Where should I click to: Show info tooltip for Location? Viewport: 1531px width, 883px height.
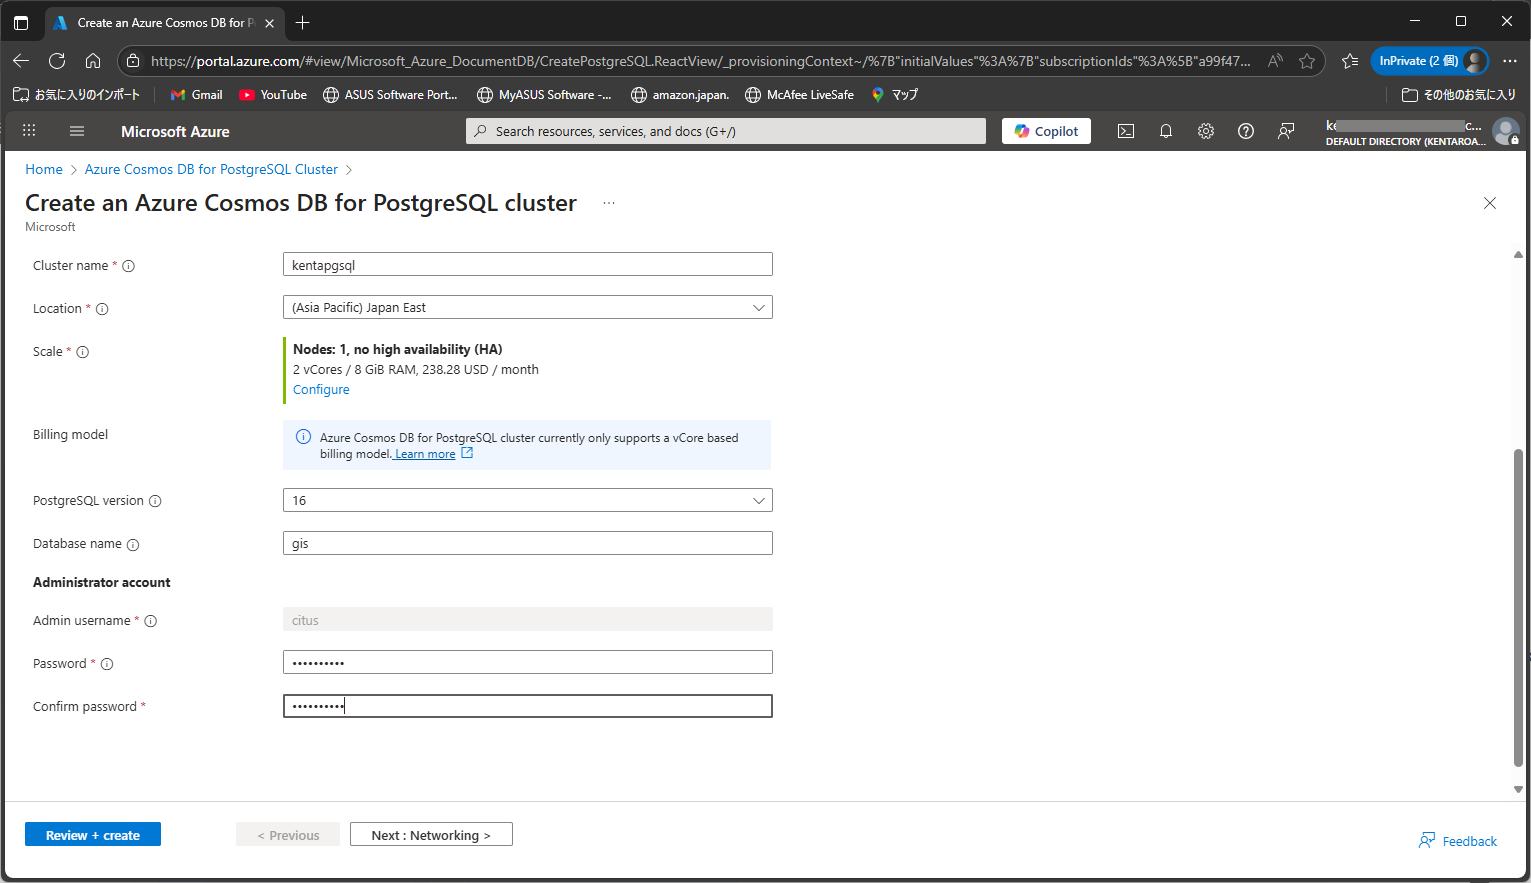(102, 309)
